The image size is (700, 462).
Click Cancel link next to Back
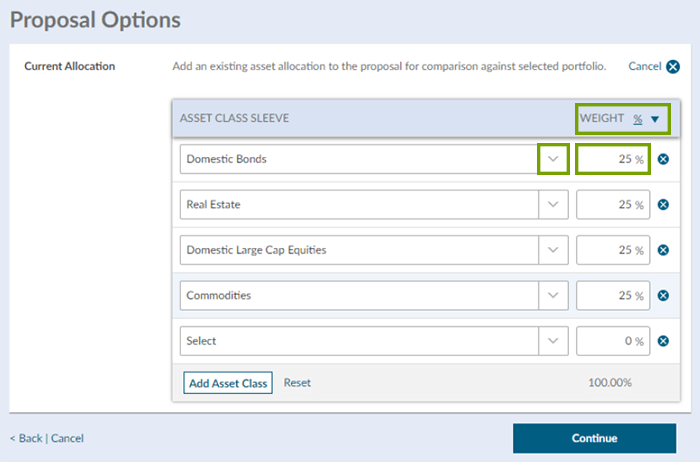(67, 438)
